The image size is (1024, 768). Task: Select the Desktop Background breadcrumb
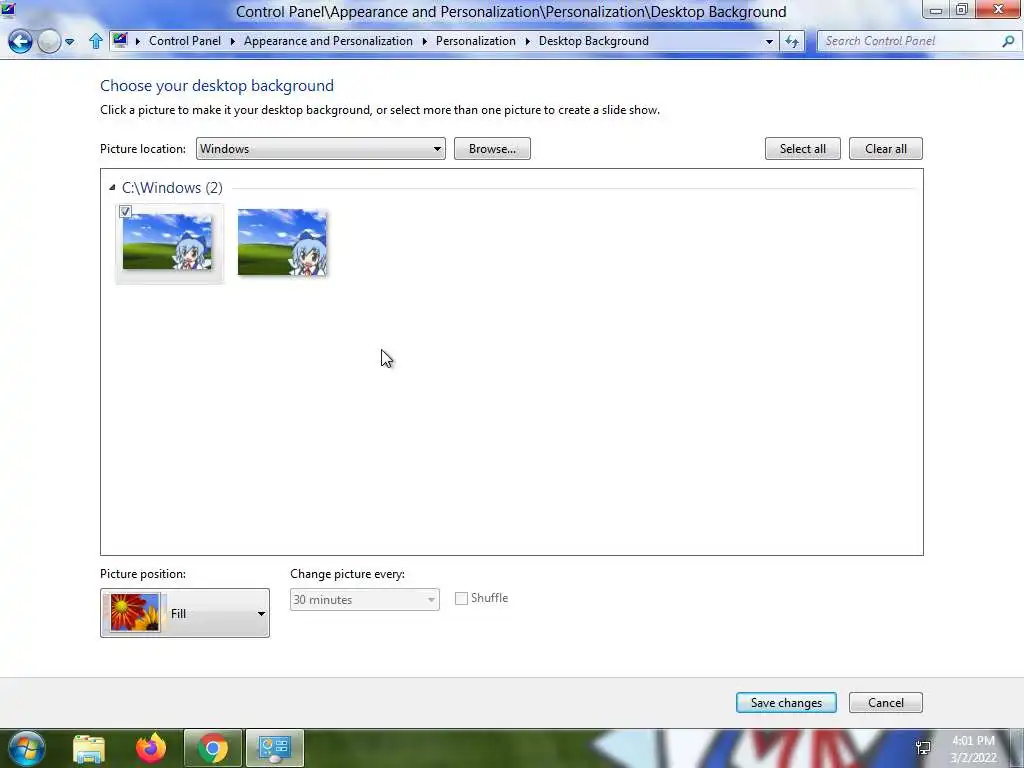coord(593,40)
